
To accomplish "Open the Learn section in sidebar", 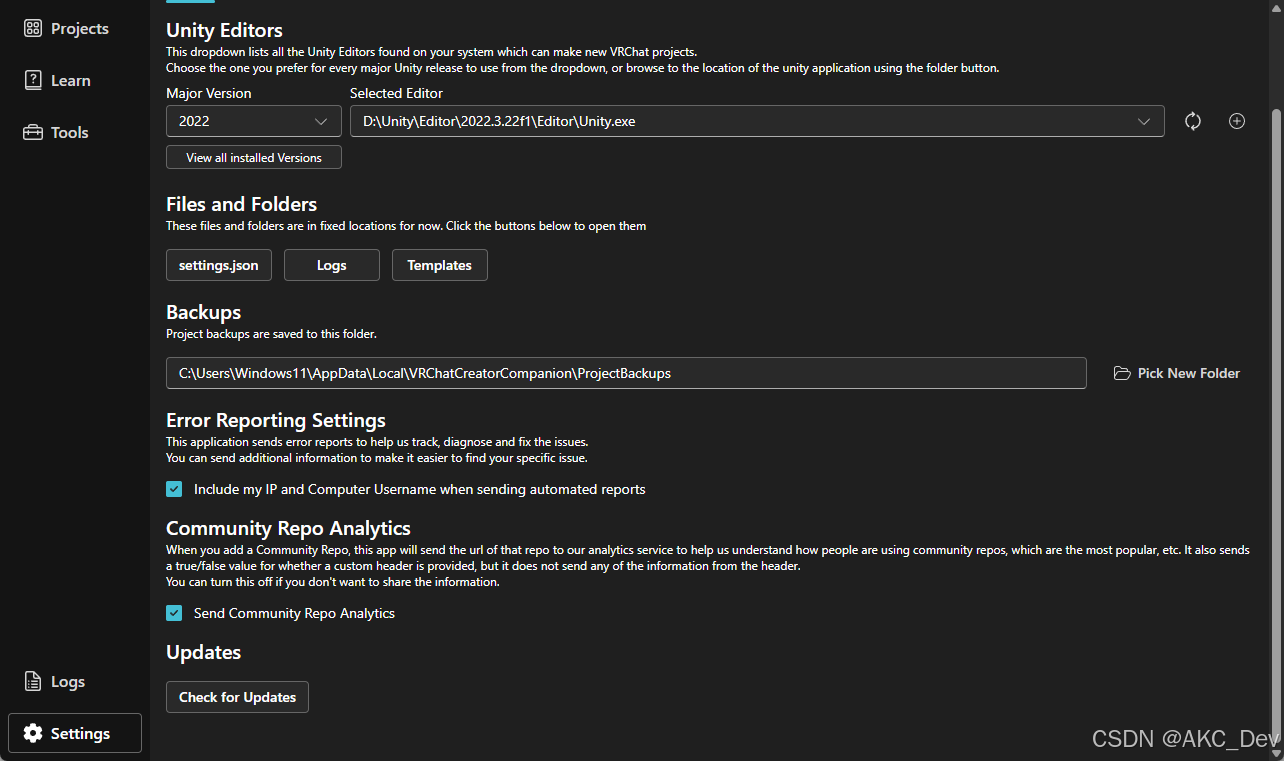I will (75, 81).
